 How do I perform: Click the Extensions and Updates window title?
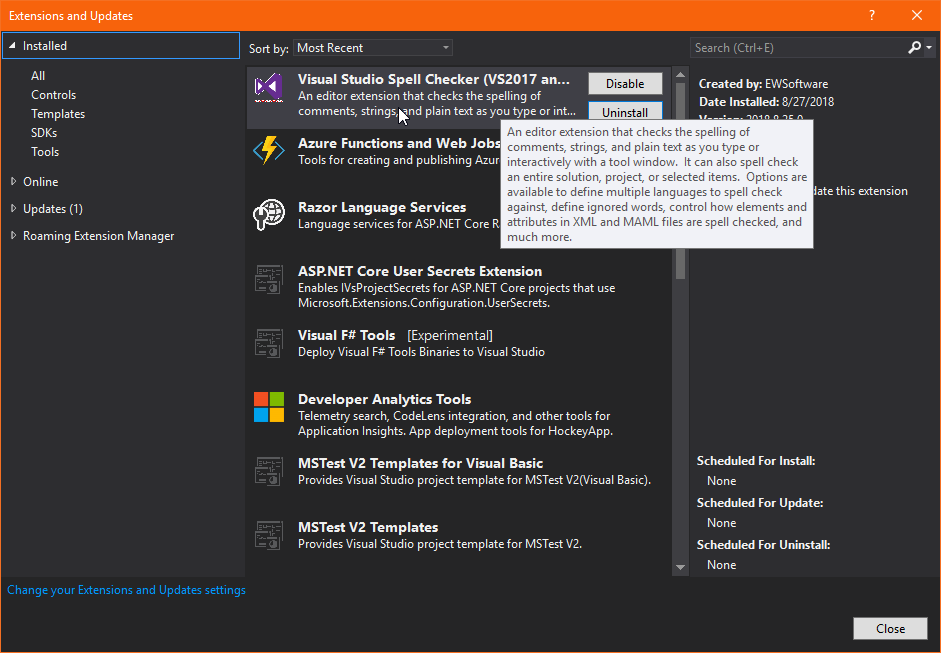tap(71, 16)
